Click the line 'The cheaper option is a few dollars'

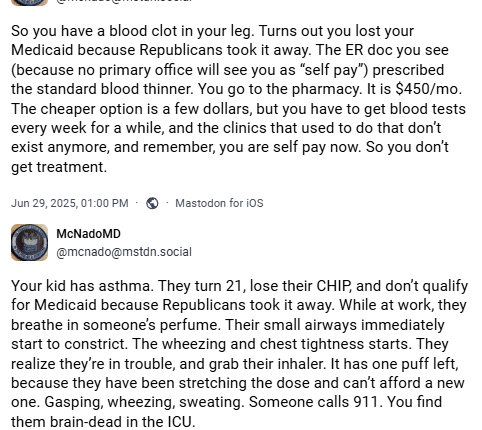pos(132,109)
